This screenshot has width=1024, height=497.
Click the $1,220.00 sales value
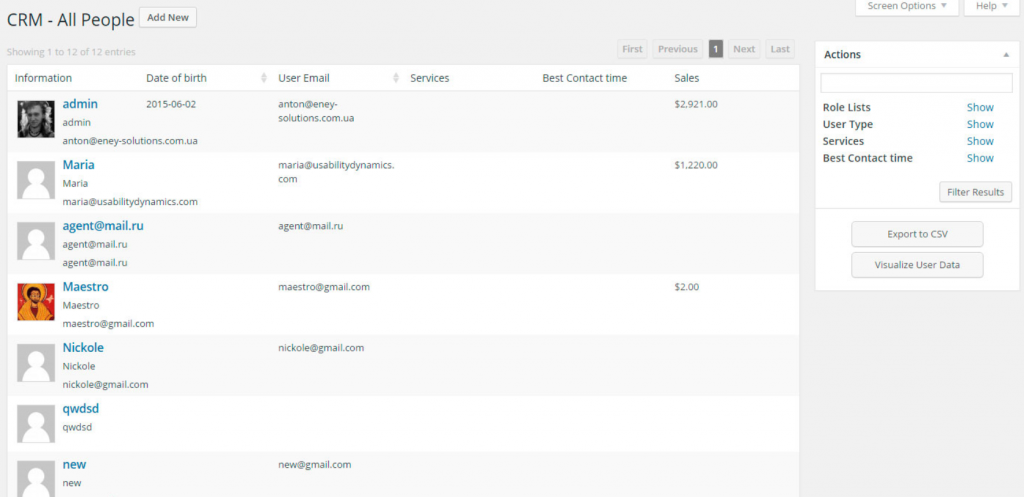click(696, 165)
